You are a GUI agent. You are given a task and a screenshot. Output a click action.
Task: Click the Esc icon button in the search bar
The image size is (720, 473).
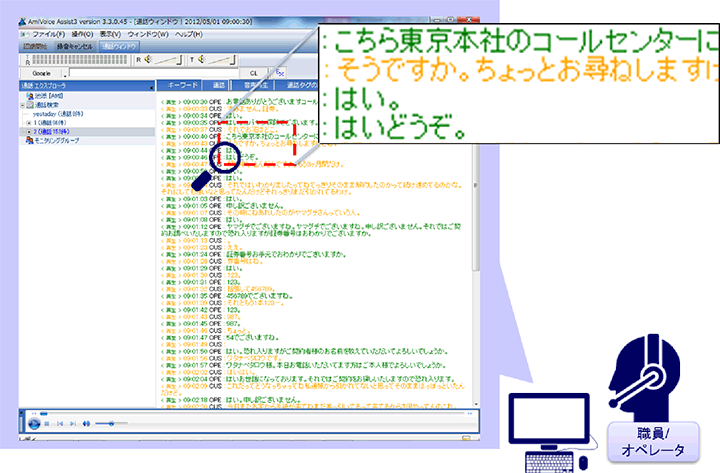coord(280,73)
